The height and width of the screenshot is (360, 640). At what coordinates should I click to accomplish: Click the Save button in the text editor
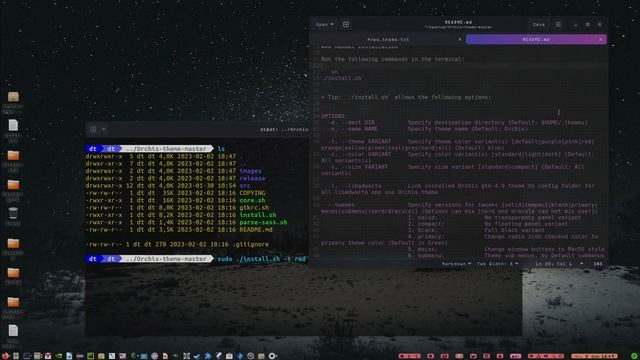click(538, 24)
